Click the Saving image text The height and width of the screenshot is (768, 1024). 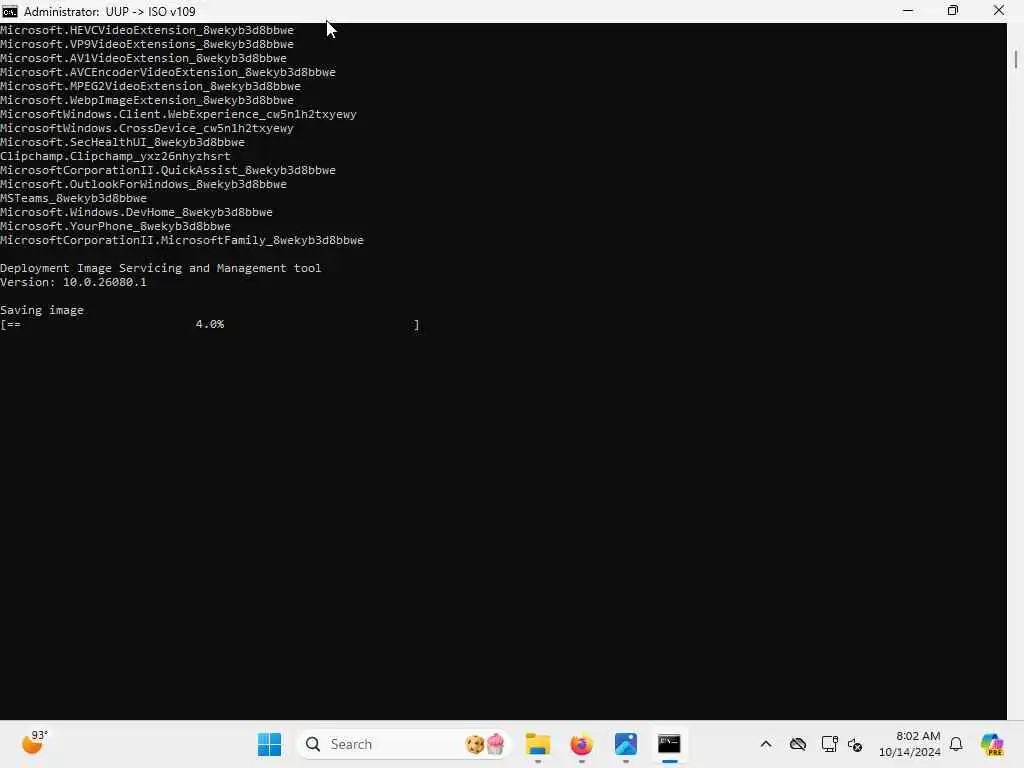click(42, 310)
